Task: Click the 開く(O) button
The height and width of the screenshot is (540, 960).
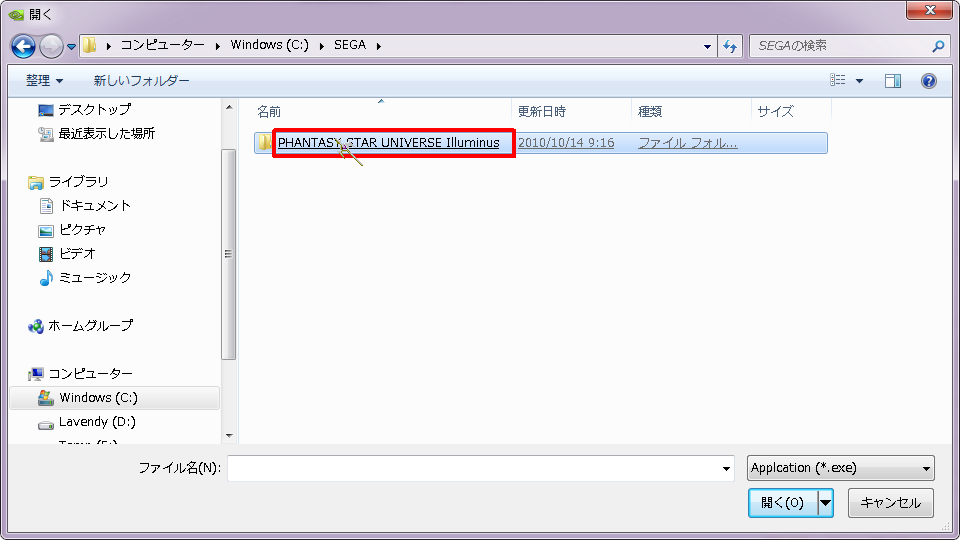Action: [783, 503]
